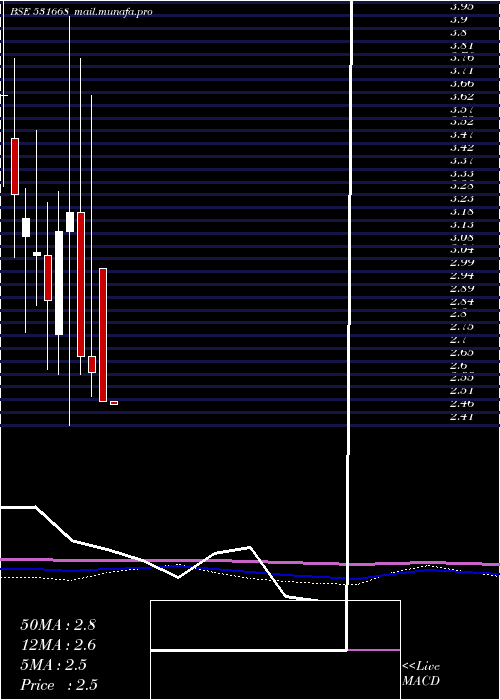Click the 2.84 price axis label
Screen dimensions: 500x700
tap(461, 301)
